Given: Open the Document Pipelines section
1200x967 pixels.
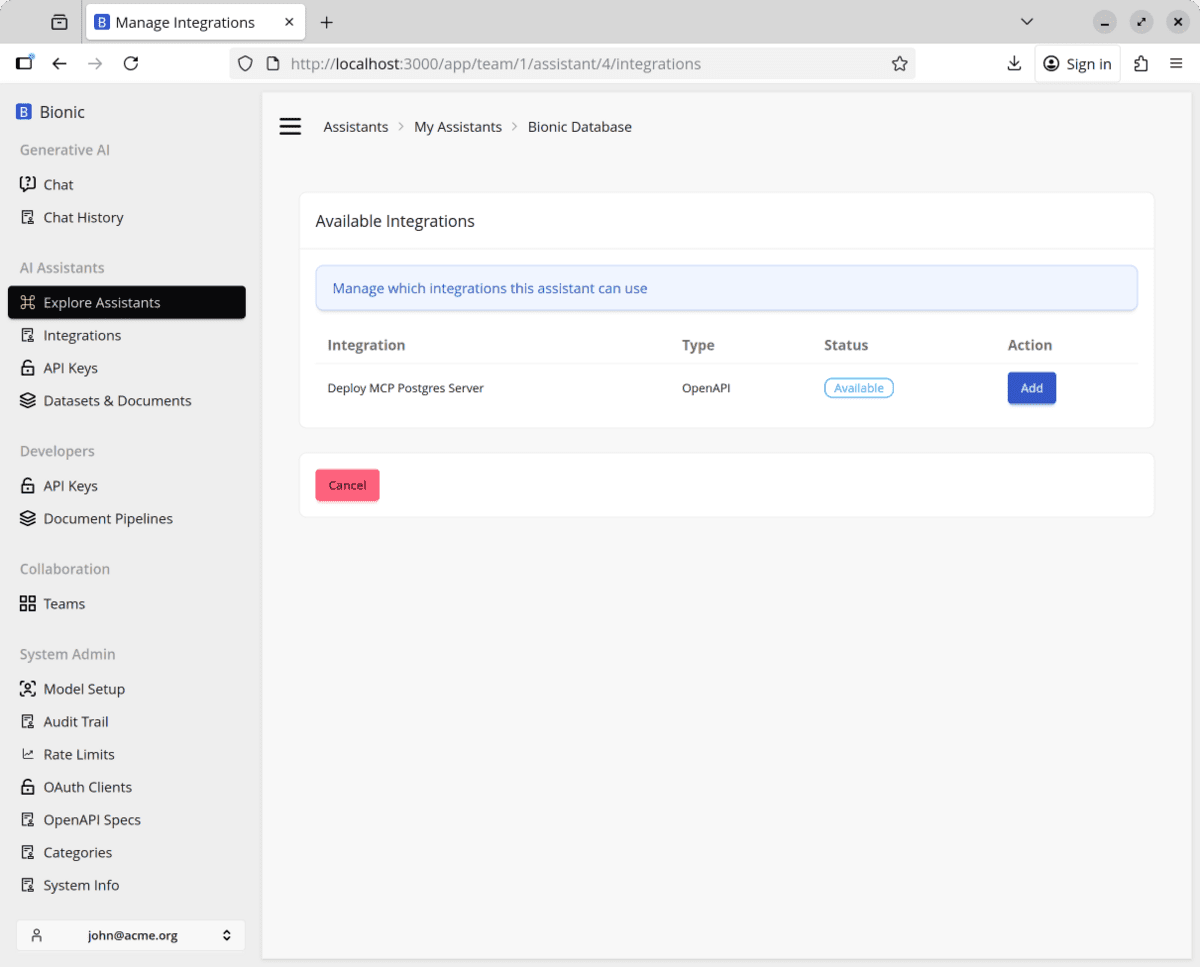Looking at the screenshot, I should [108, 519].
